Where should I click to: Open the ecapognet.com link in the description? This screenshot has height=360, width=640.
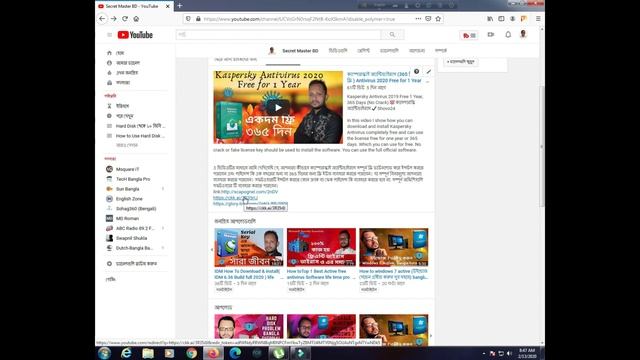249,192
